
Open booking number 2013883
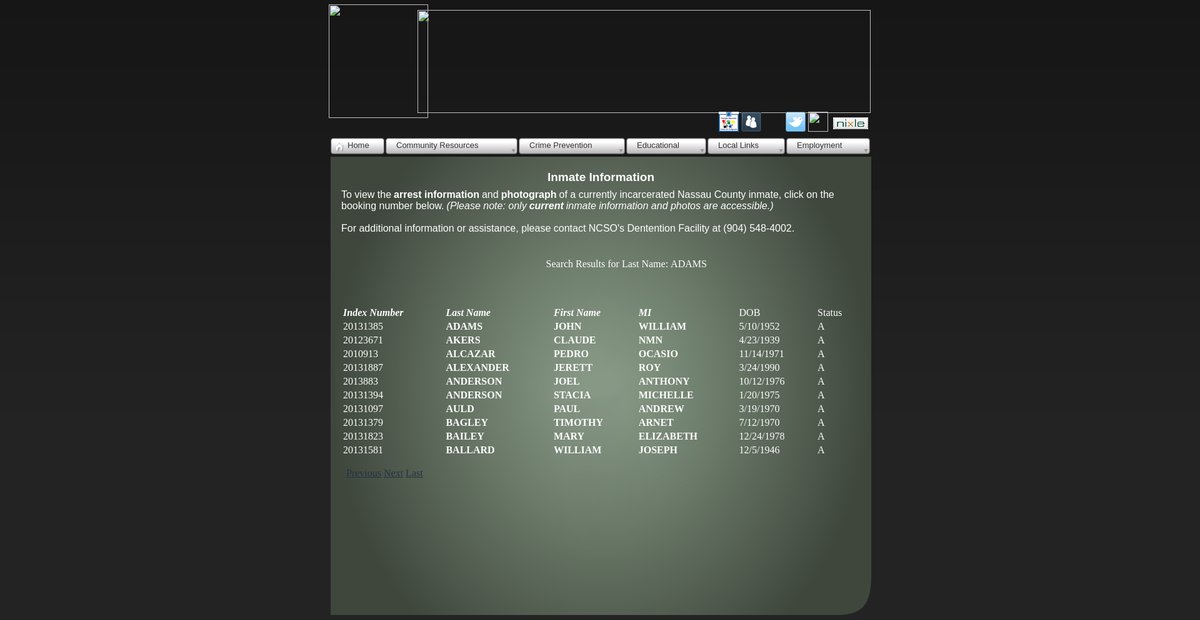click(360, 382)
